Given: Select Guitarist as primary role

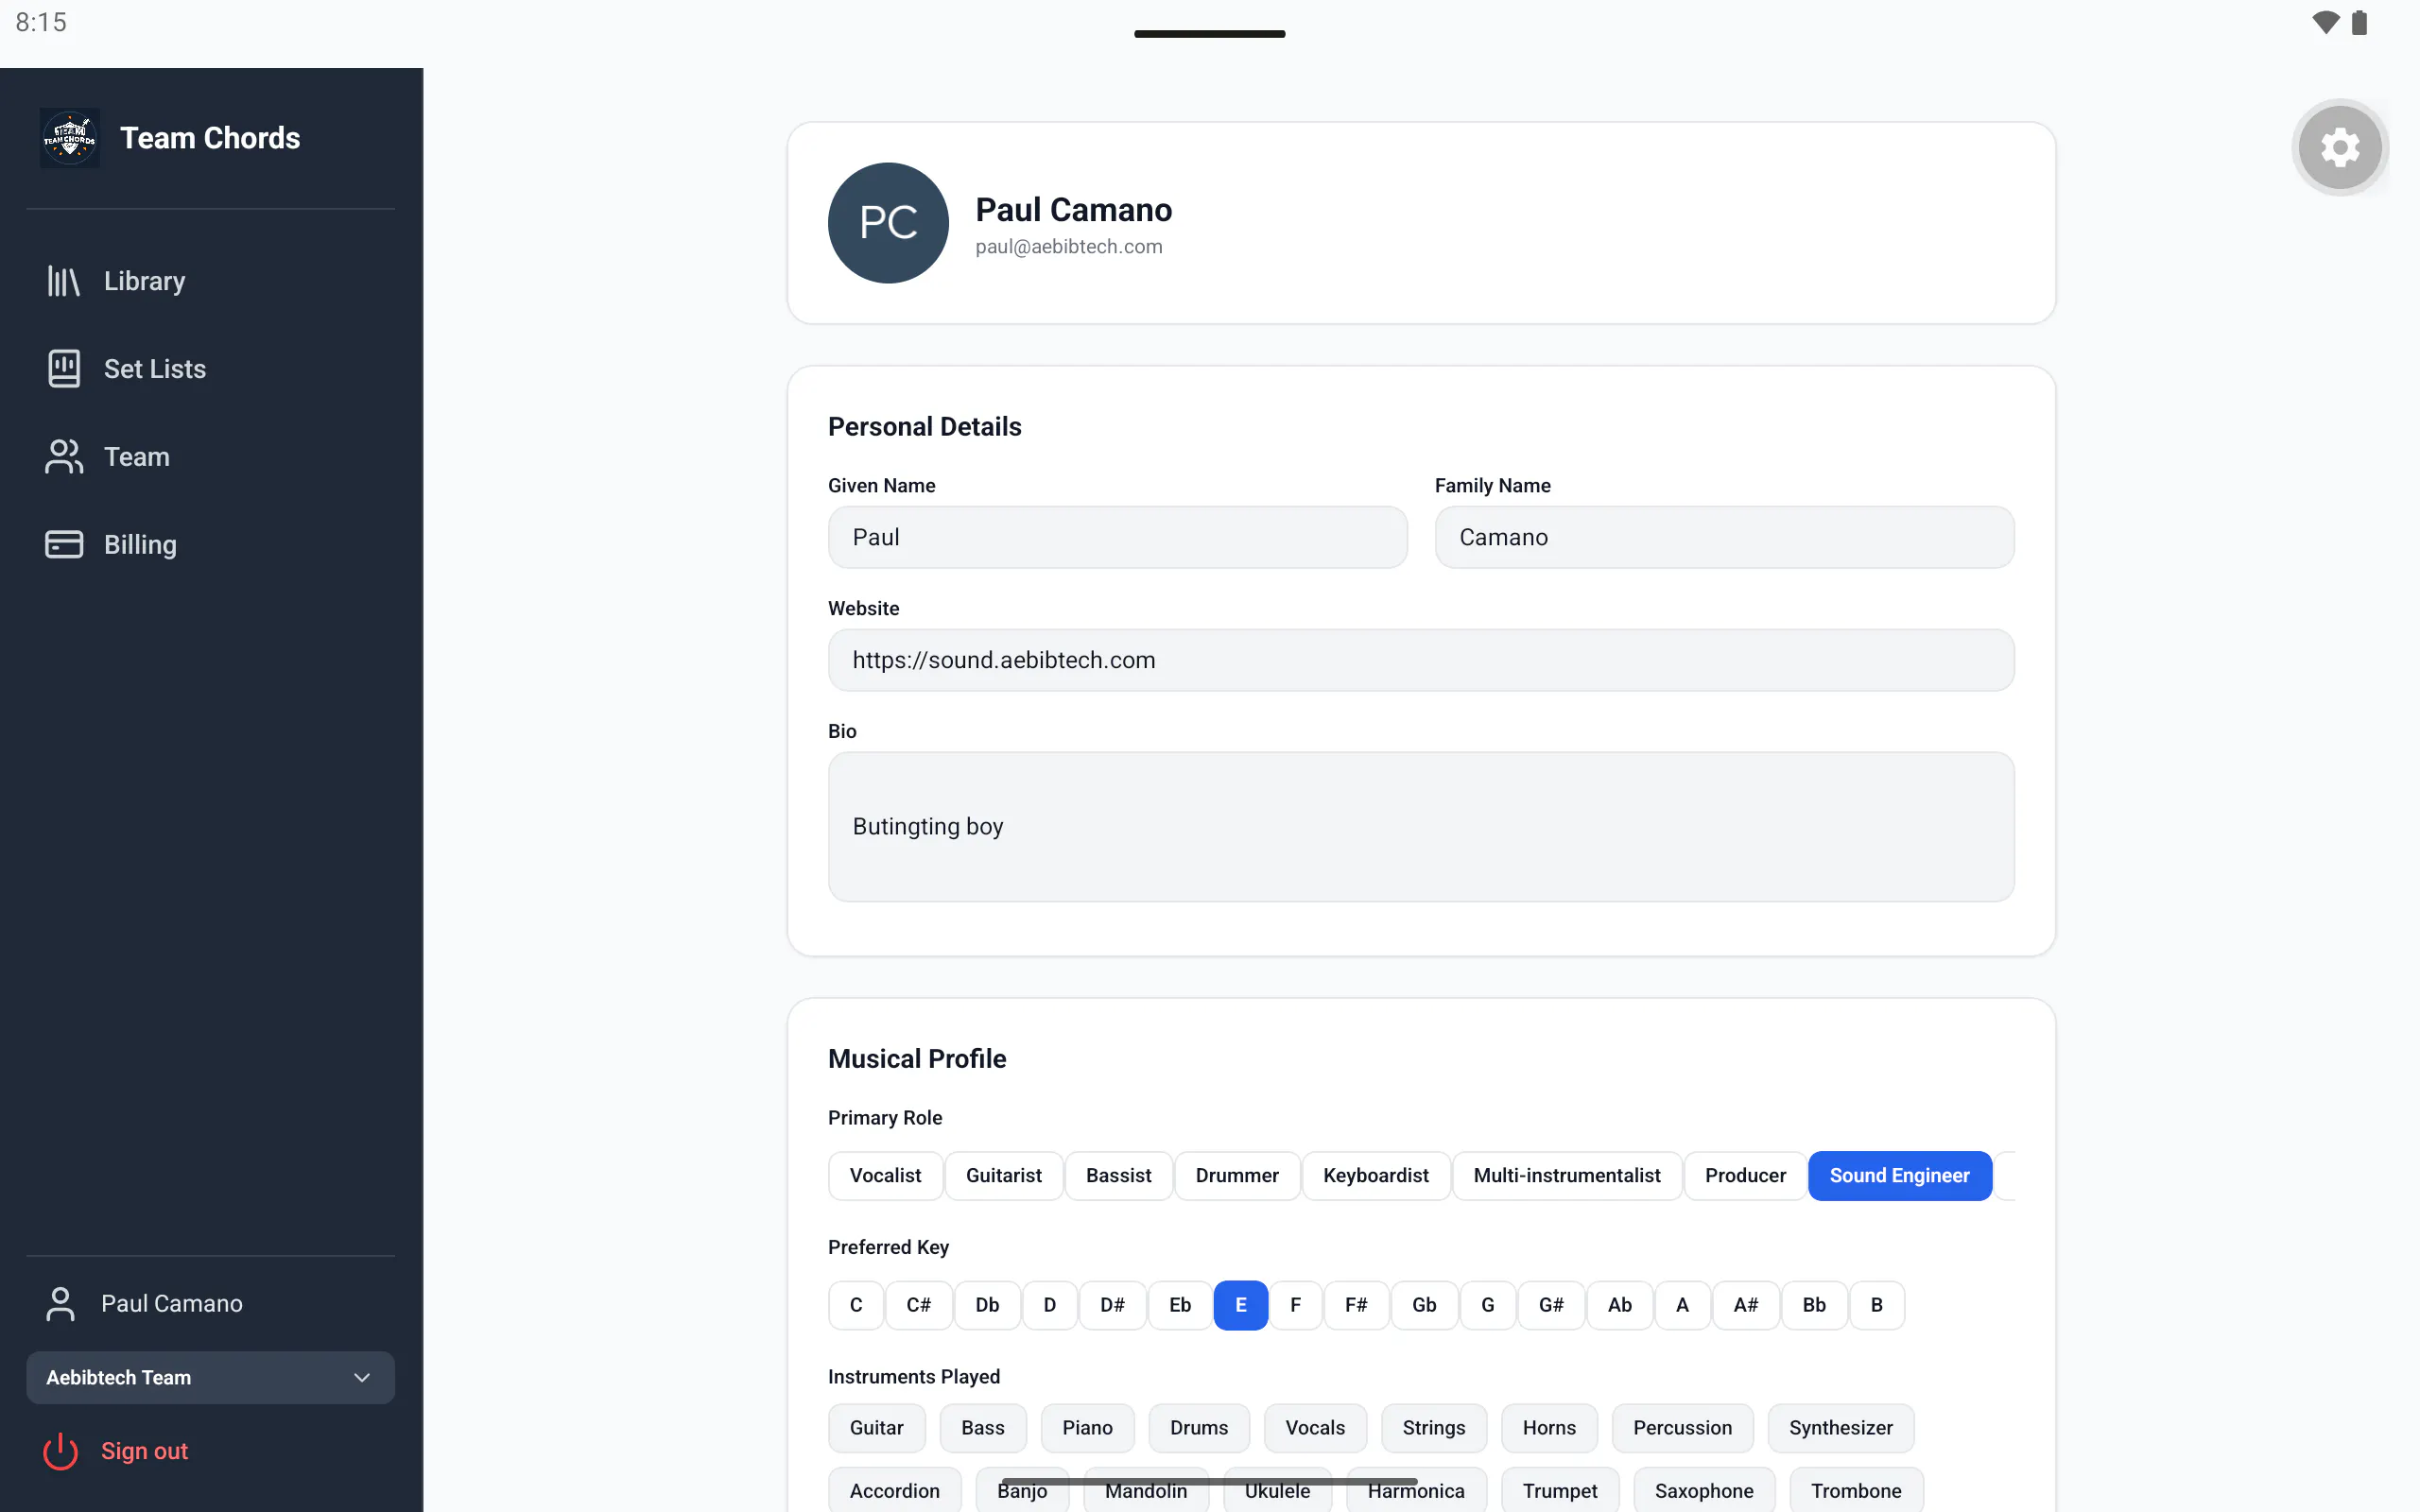Looking at the screenshot, I should pyautogui.click(x=1003, y=1176).
